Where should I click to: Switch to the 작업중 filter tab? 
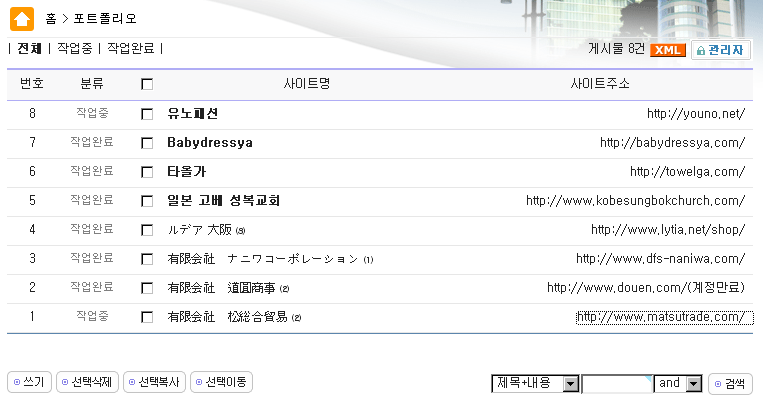pos(74,48)
